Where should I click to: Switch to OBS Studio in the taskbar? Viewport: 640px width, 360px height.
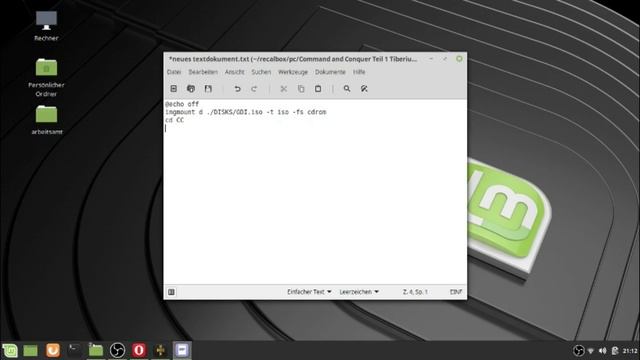pos(117,350)
